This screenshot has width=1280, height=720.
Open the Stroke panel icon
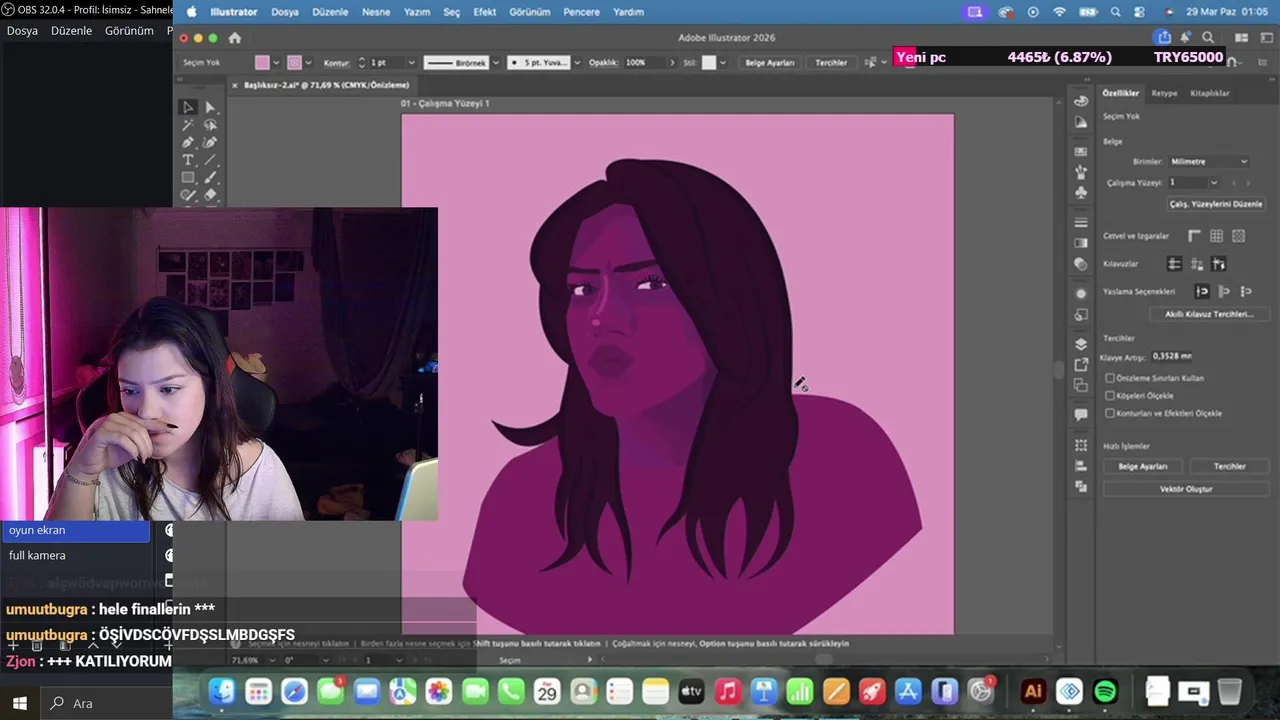1081,222
